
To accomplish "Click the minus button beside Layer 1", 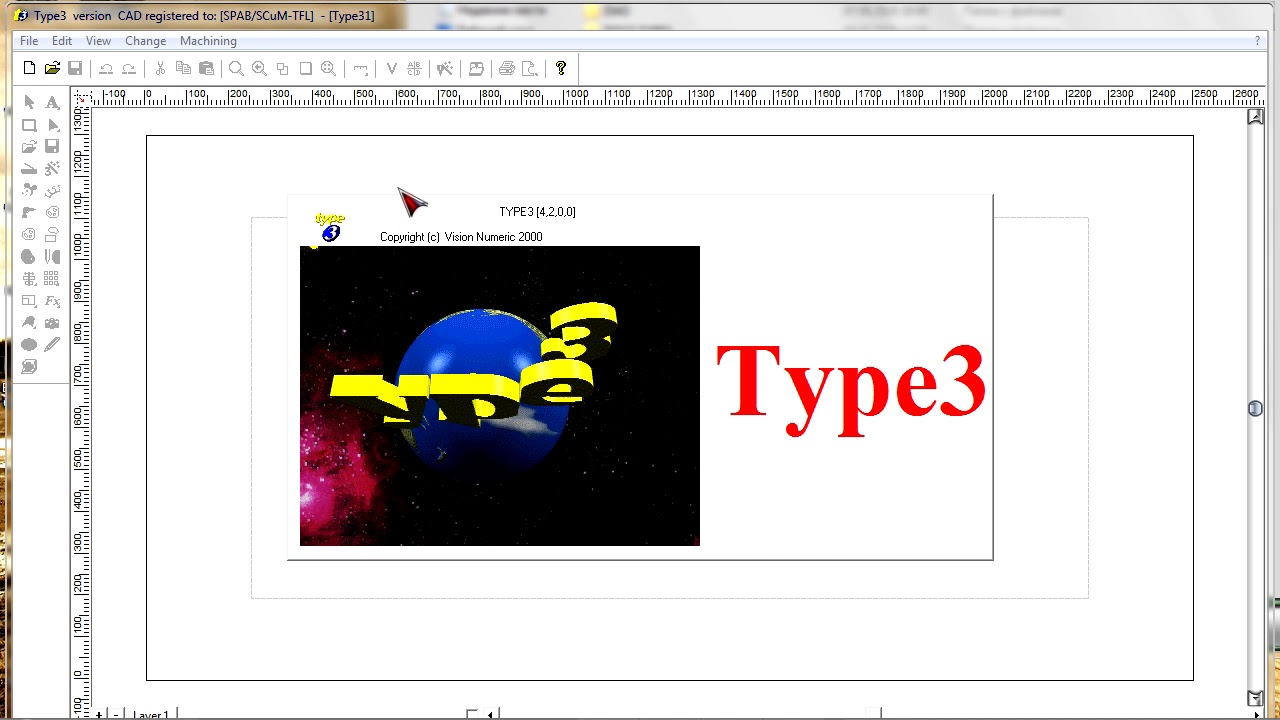I will coord(116,714).
